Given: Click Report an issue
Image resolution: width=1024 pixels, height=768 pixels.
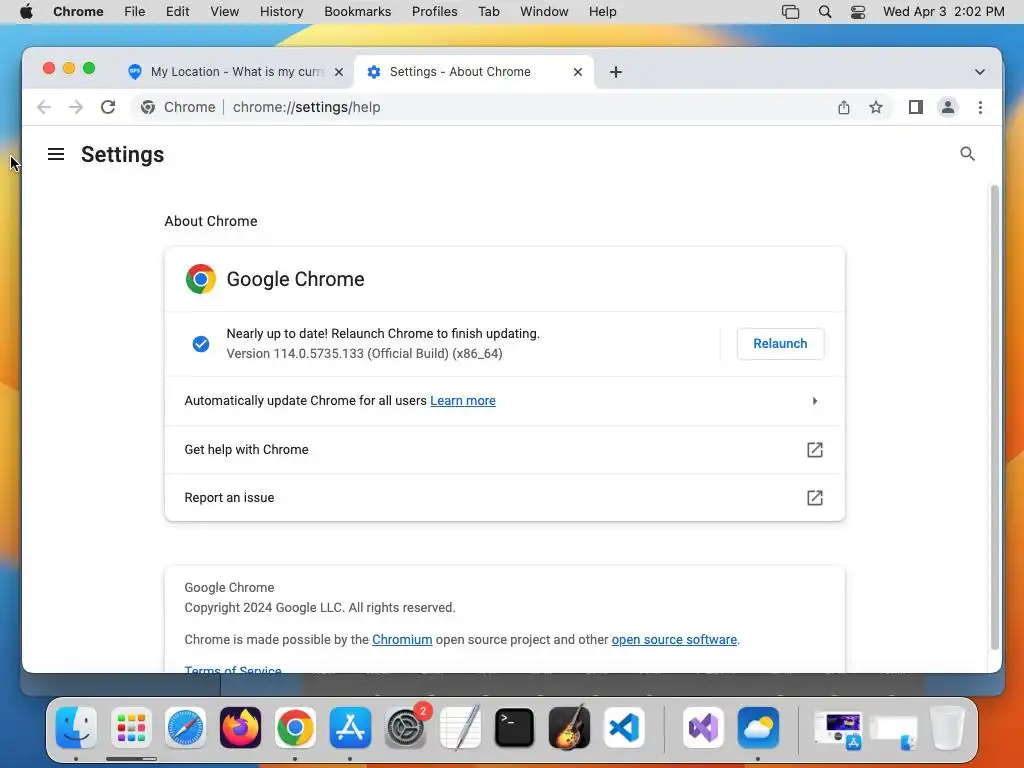Looking at the screenshot, I should 504,498.
